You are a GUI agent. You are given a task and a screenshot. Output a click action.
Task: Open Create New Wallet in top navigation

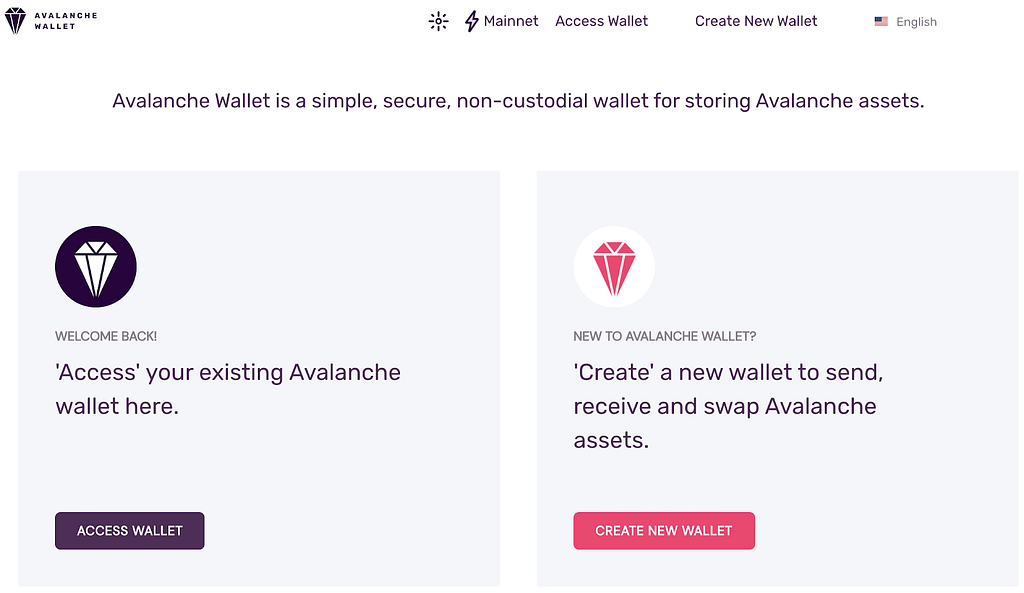[x=756, y=22]
